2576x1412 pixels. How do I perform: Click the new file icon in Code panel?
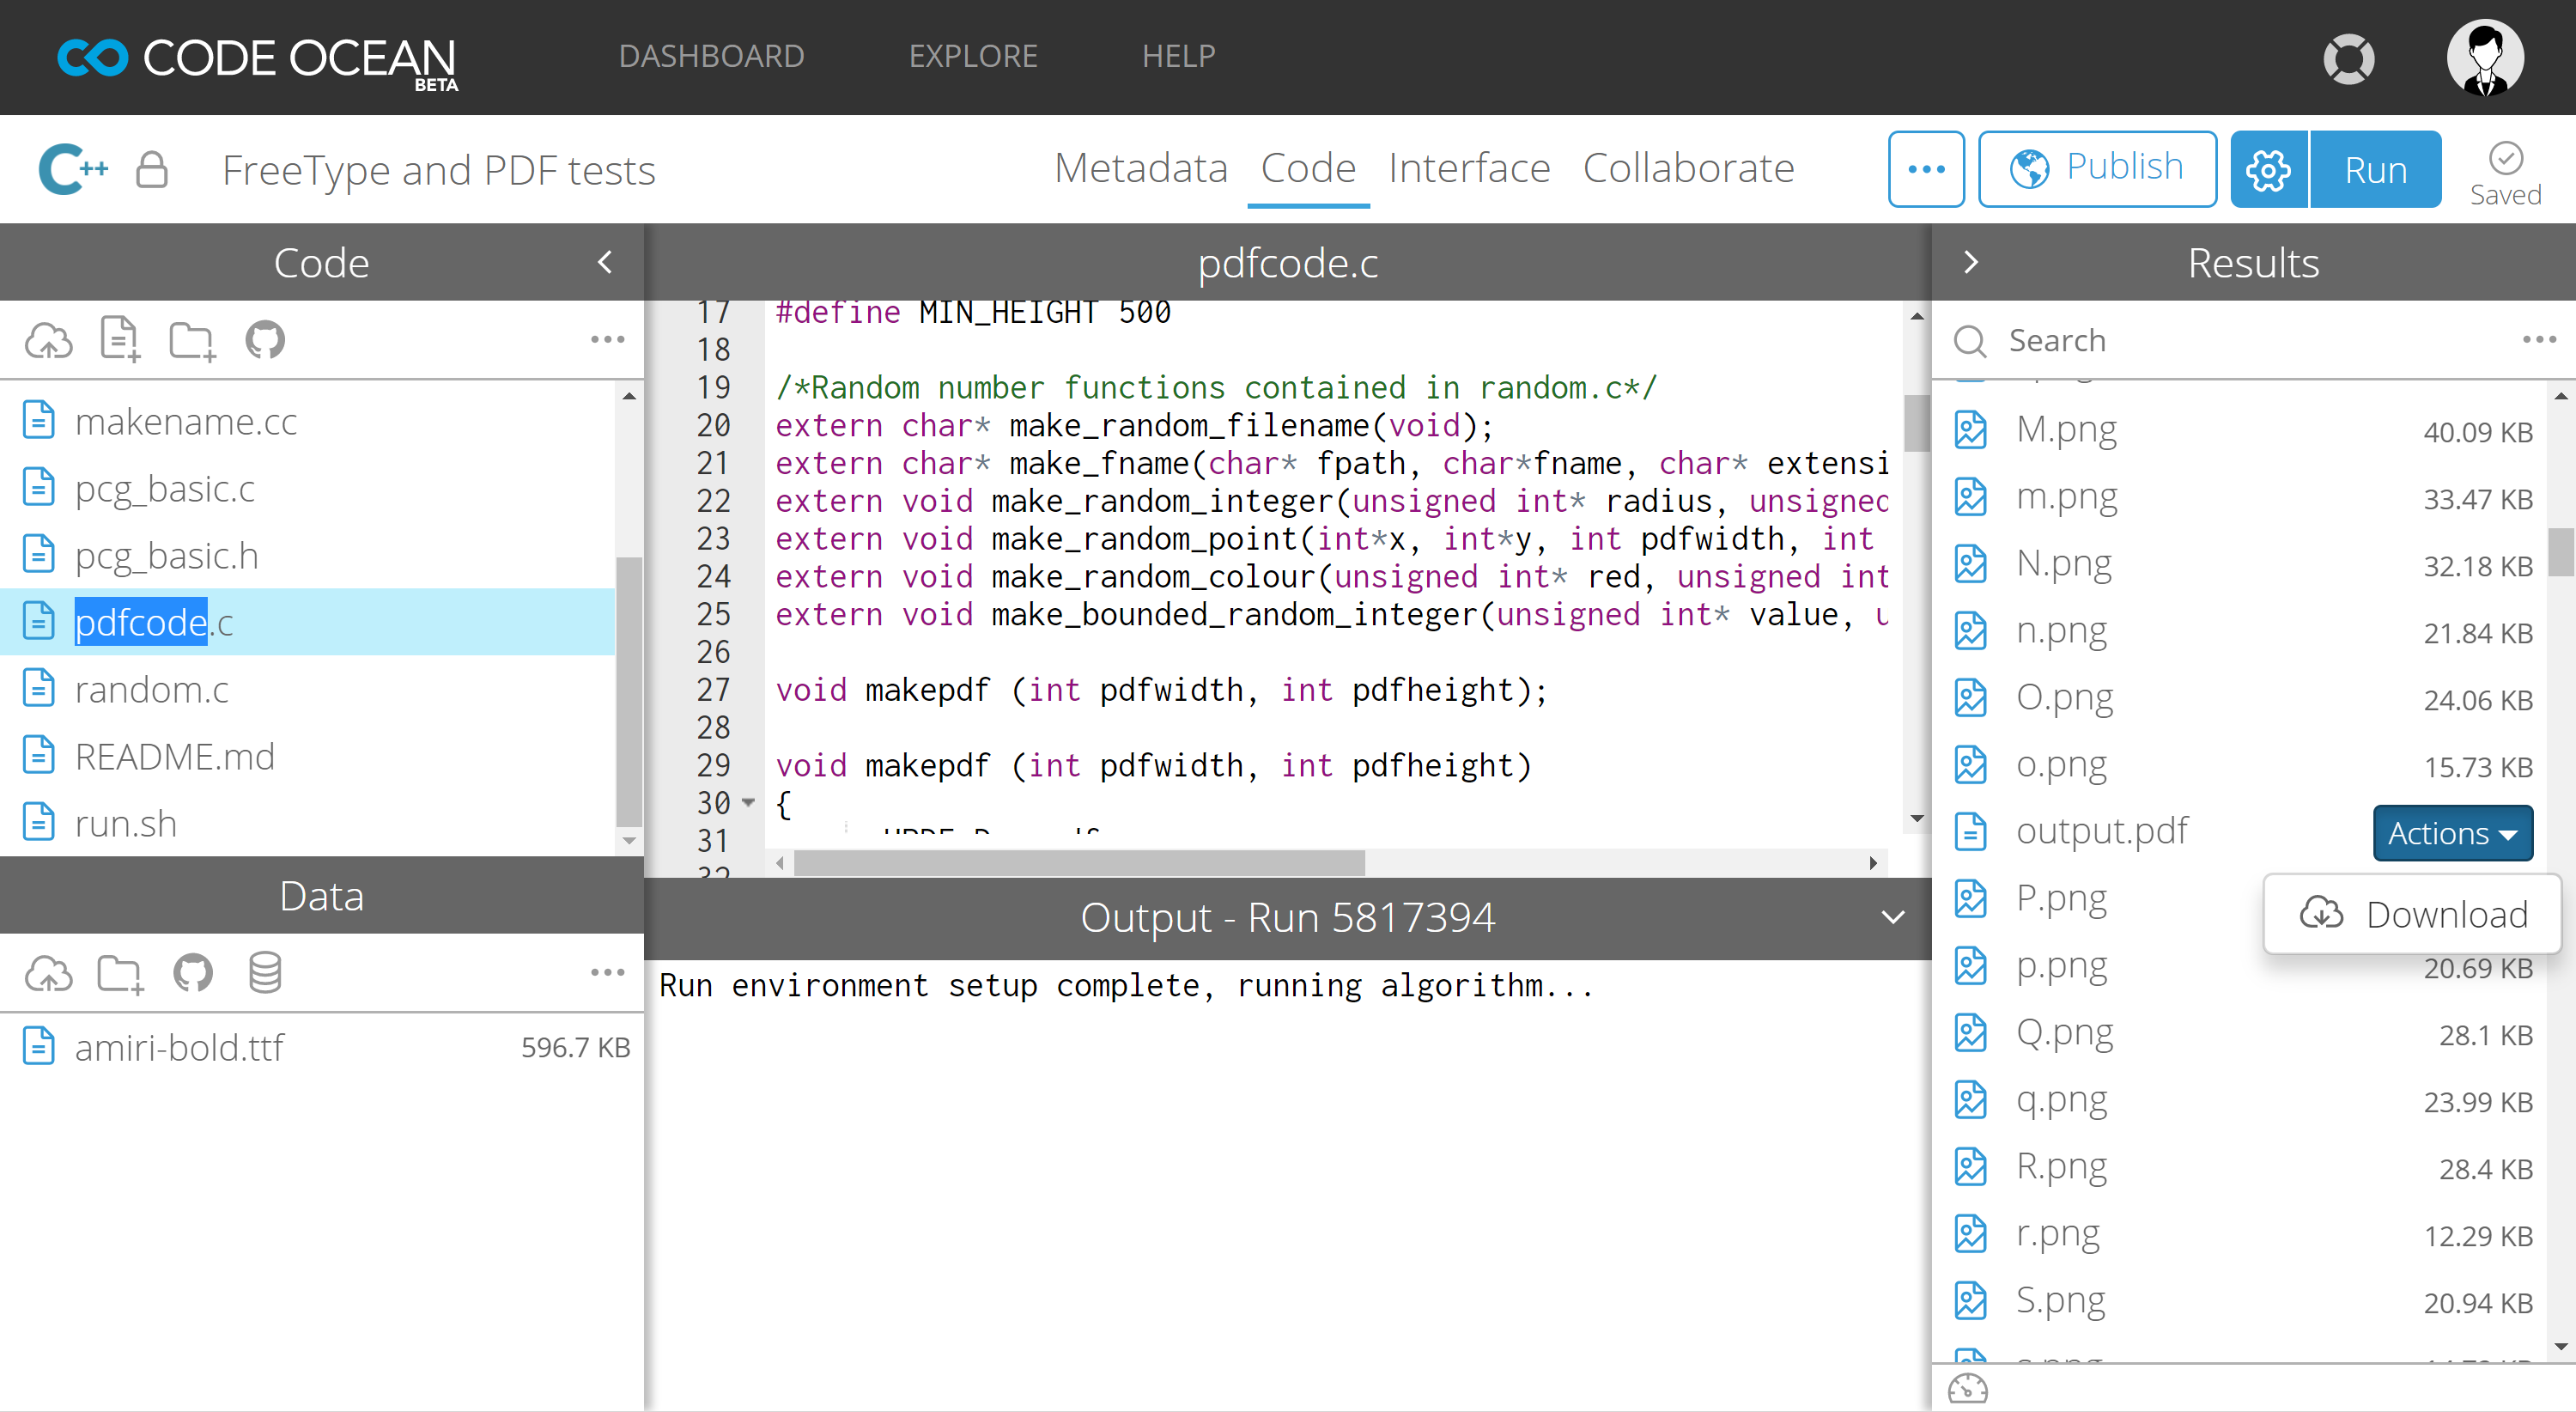(x=120, y=340)
